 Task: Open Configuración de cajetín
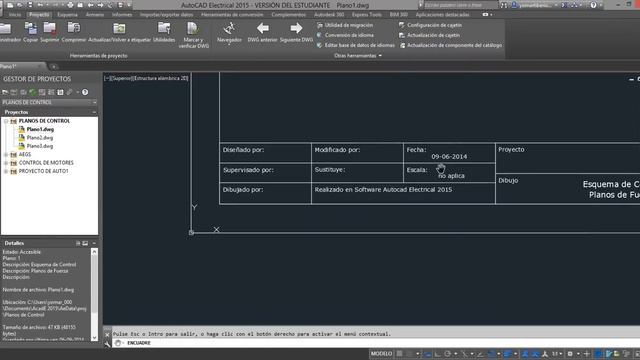tap(430, 25)
